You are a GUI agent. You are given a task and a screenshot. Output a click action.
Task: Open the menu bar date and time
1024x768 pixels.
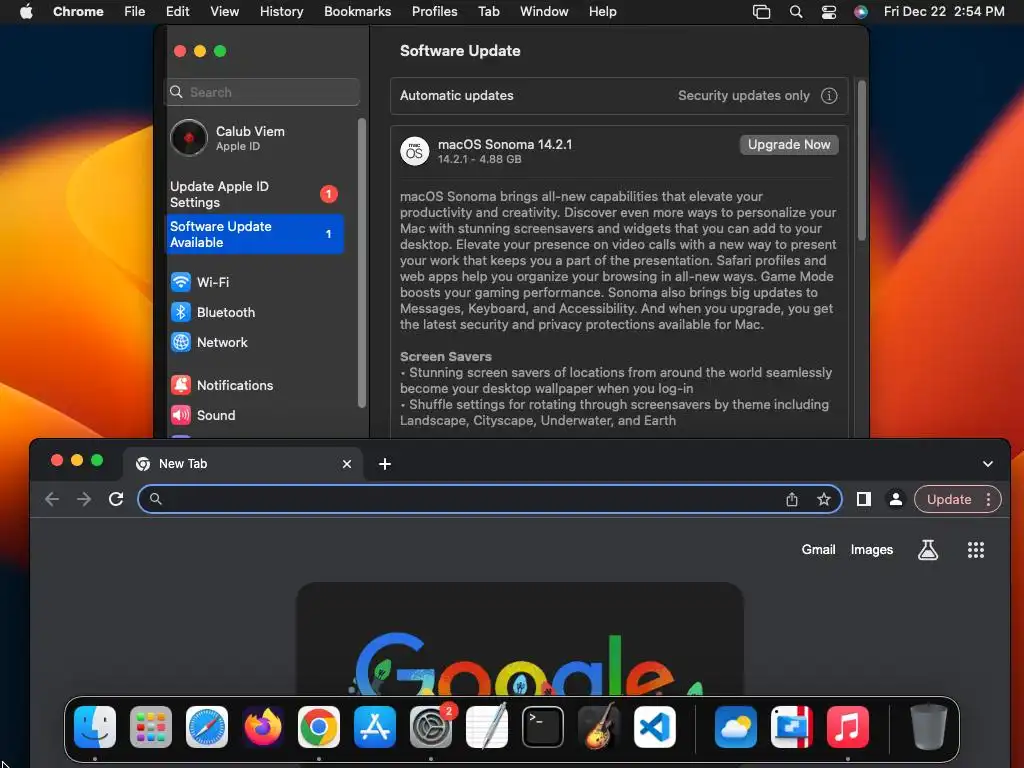[x=944, y=12]
